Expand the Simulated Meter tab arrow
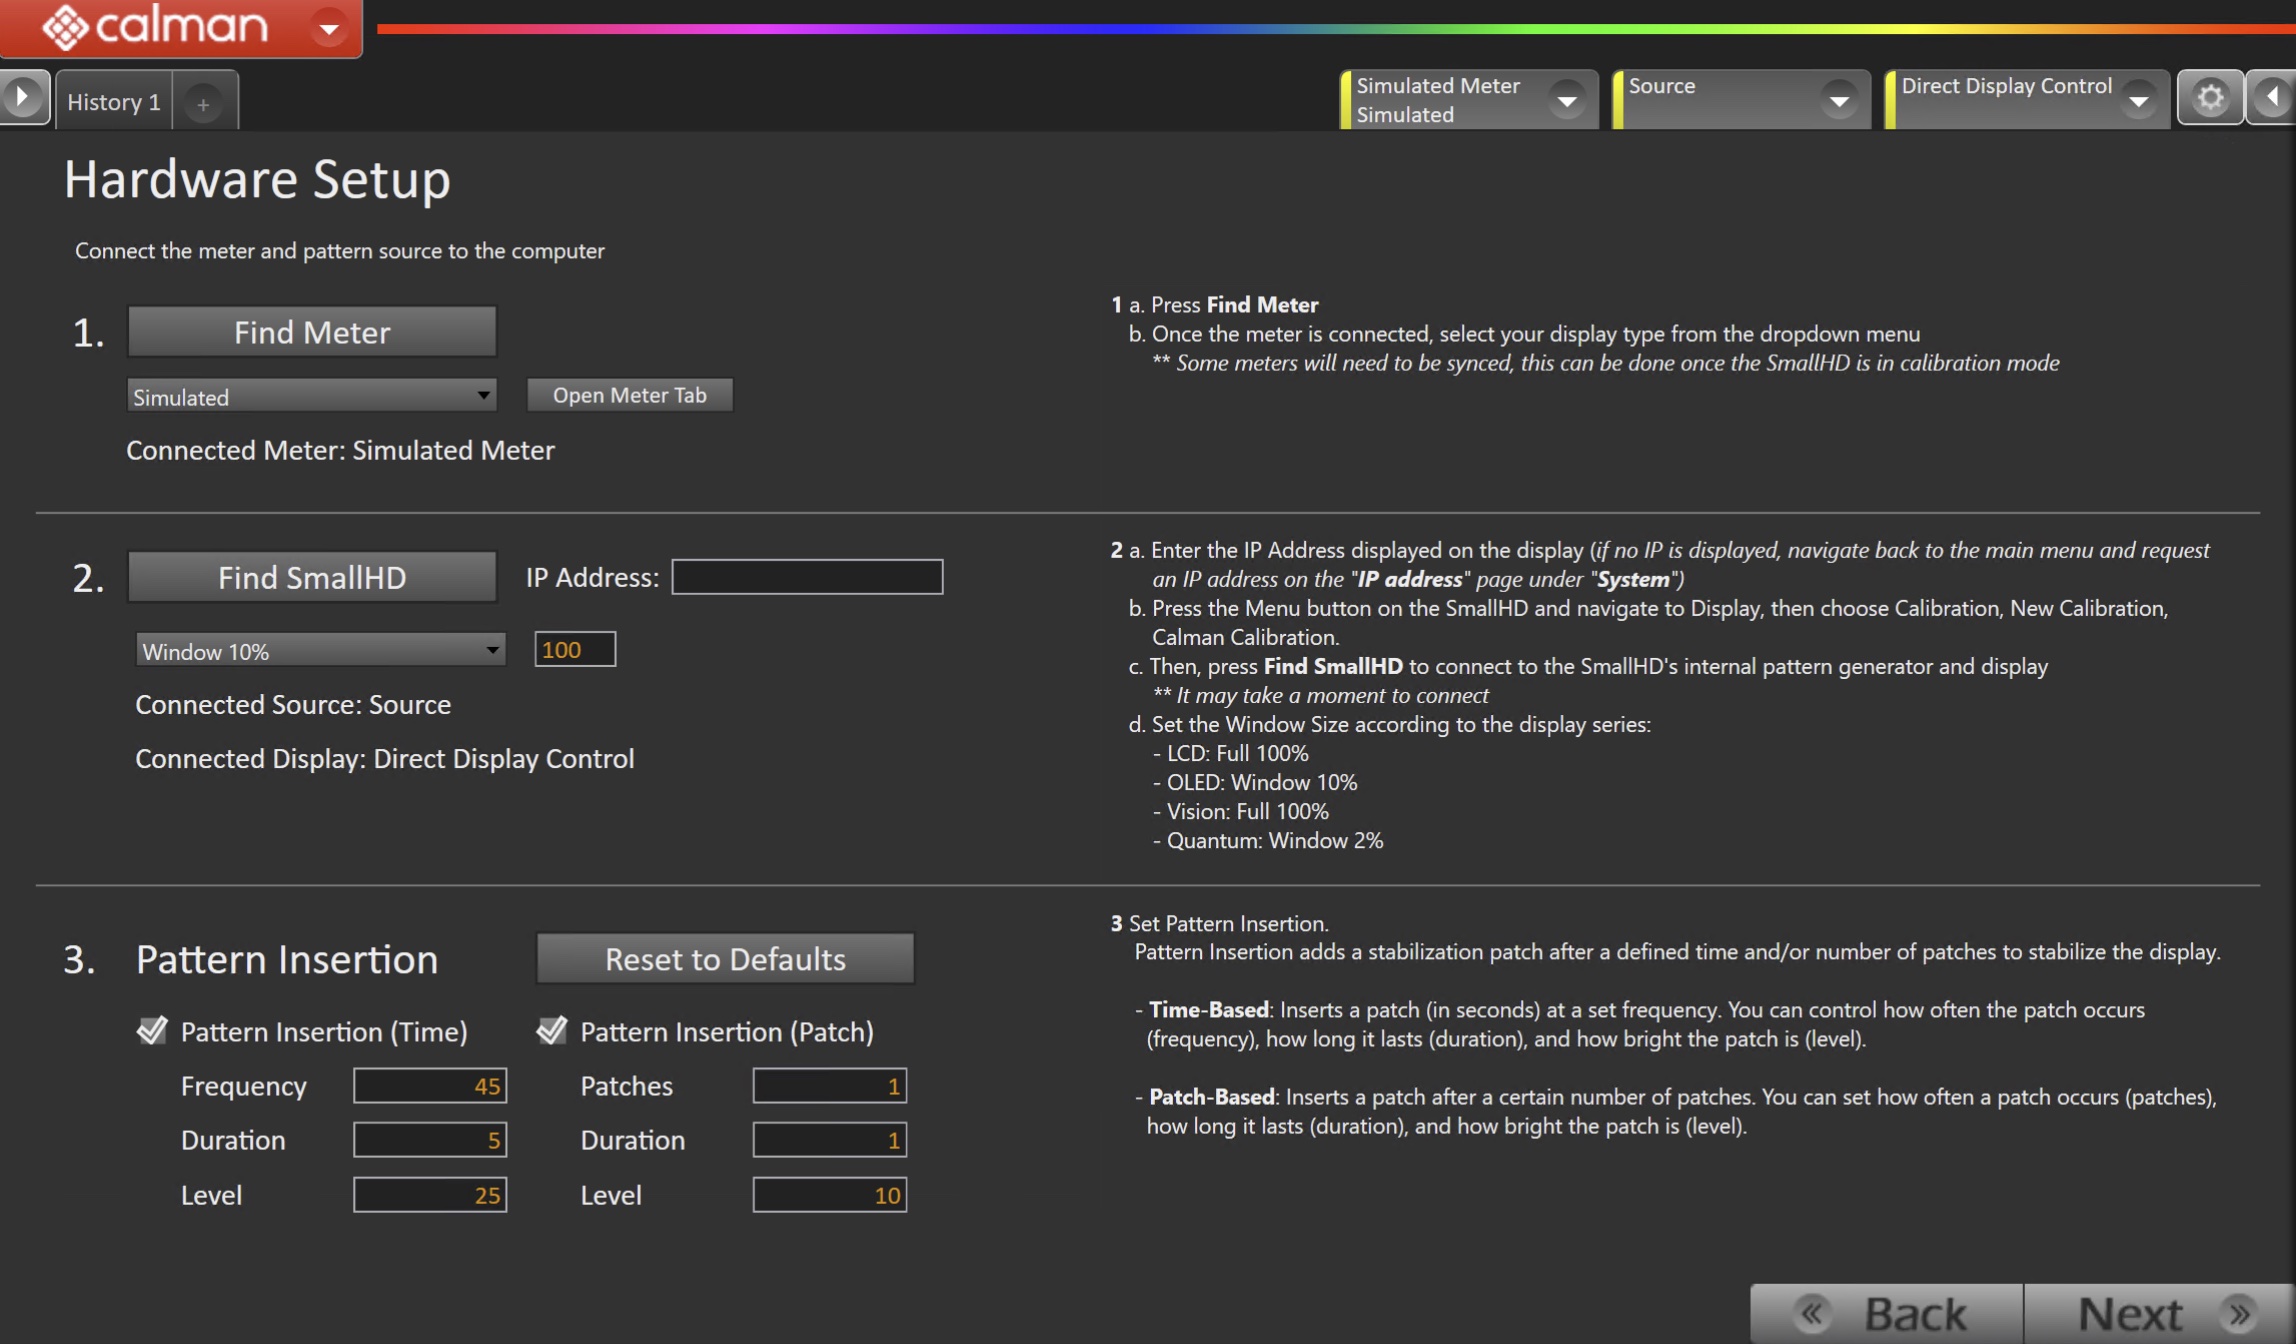Image resolution: width=2296 pixels, height=1344 pixels. pyautogui.click(x=1566, y=100)
